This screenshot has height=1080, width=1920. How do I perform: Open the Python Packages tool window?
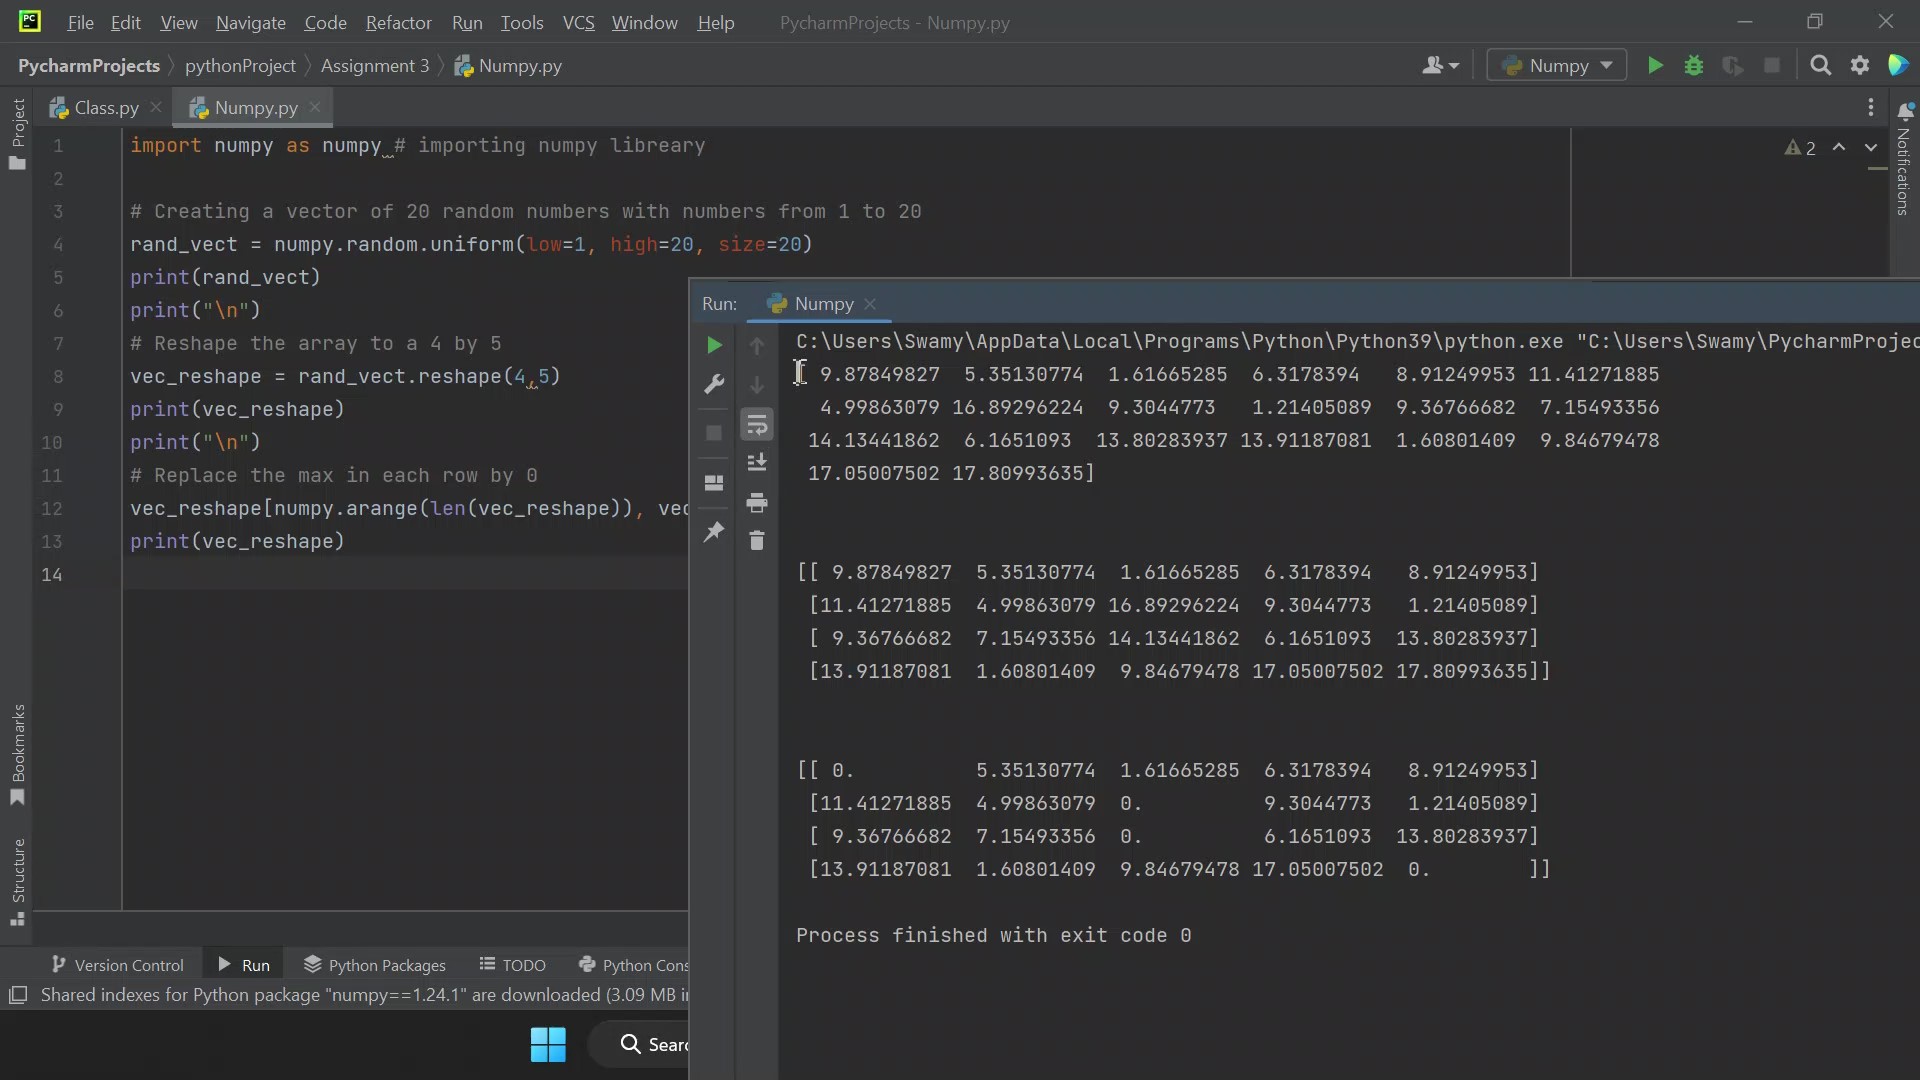385,964
